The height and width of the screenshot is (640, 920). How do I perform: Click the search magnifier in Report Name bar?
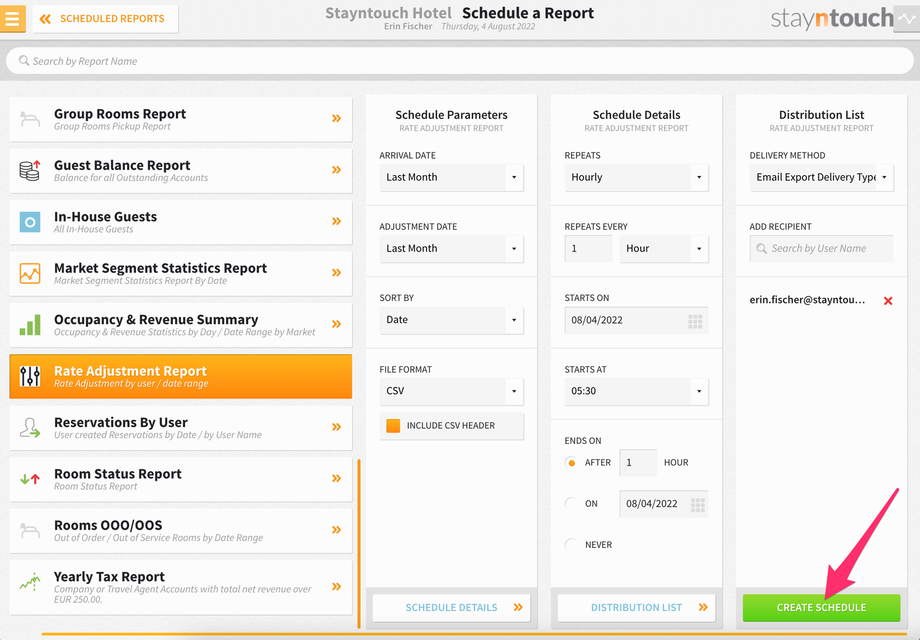pyautogui.click(x=24, y=60)
